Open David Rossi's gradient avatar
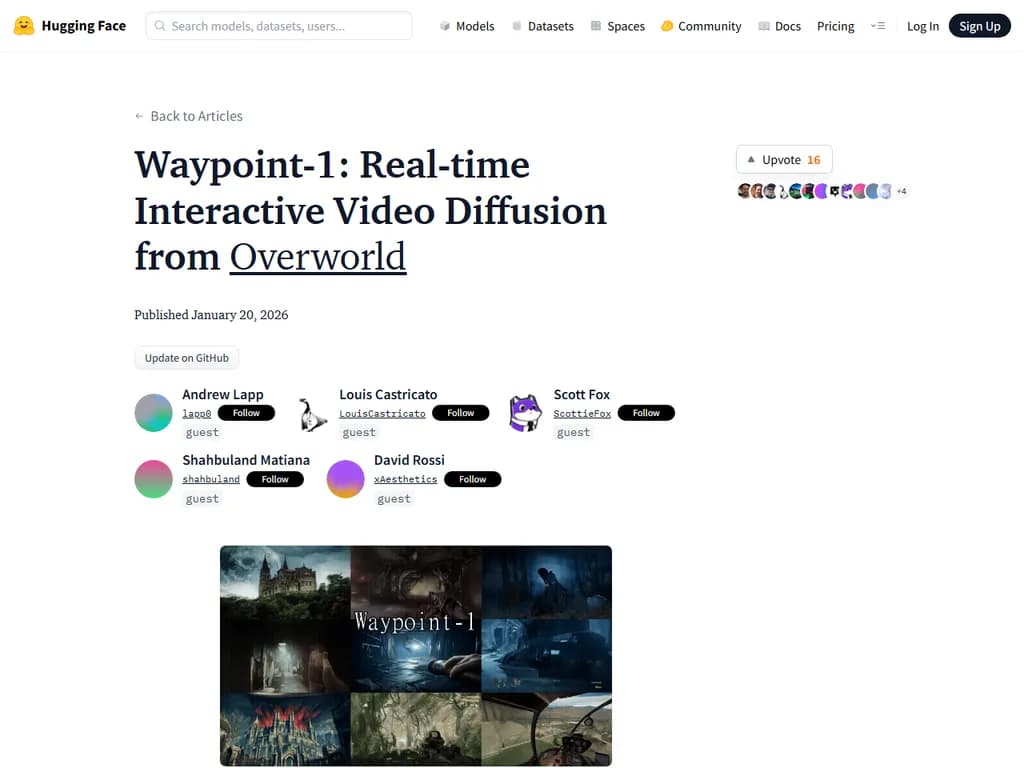 tap(345, 479)
